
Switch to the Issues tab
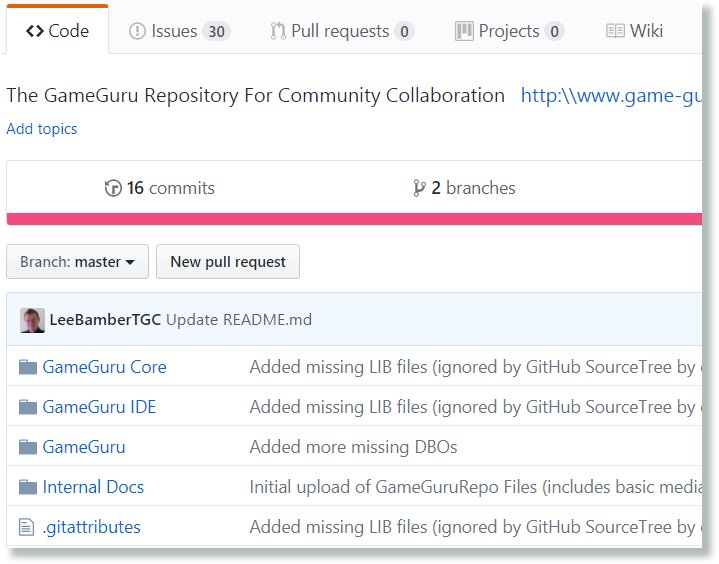[179, 31]
